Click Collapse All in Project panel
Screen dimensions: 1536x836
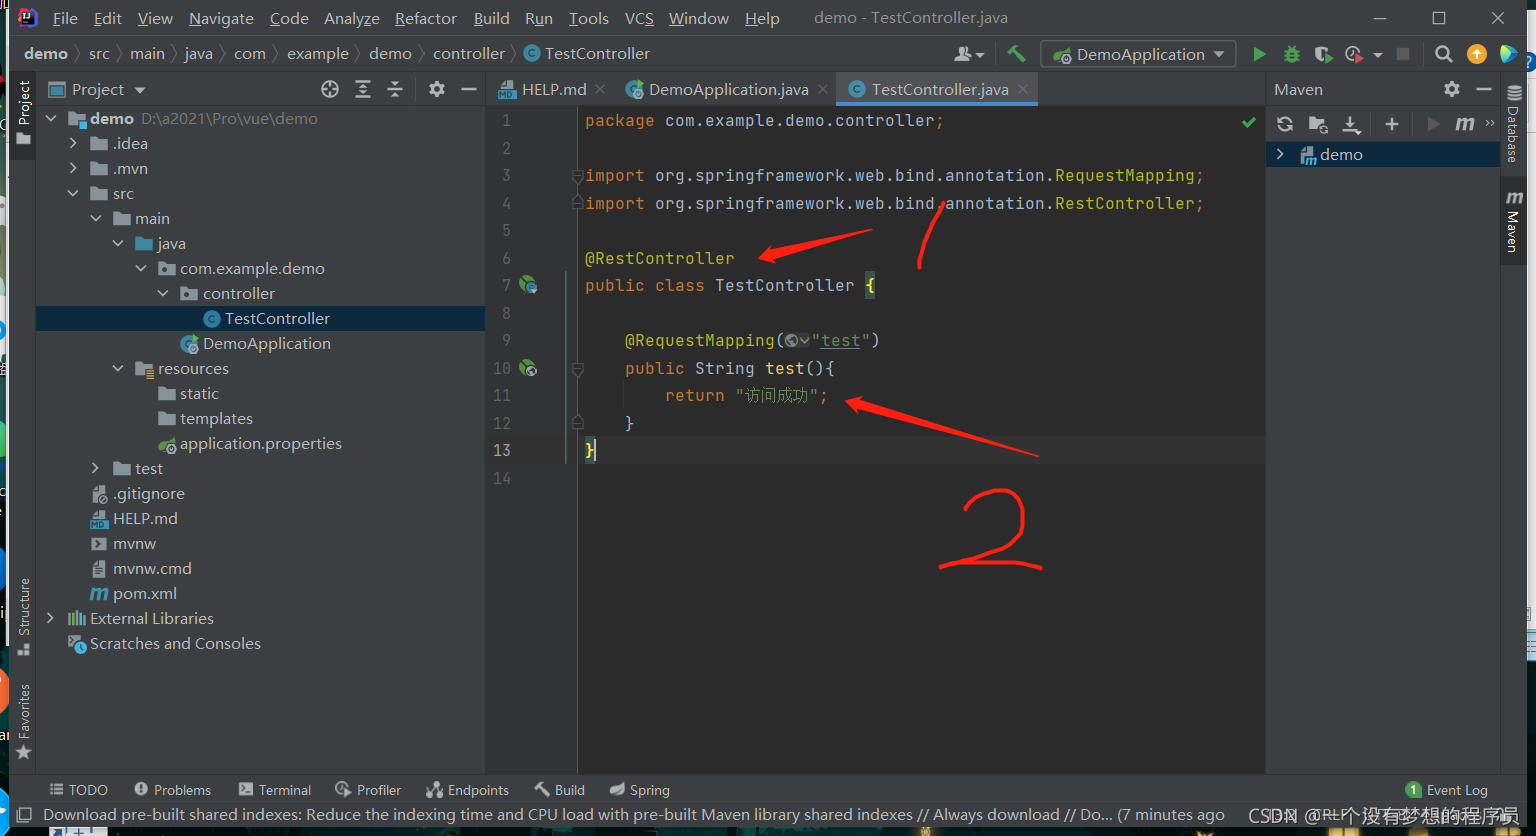[x=395, y=89]
